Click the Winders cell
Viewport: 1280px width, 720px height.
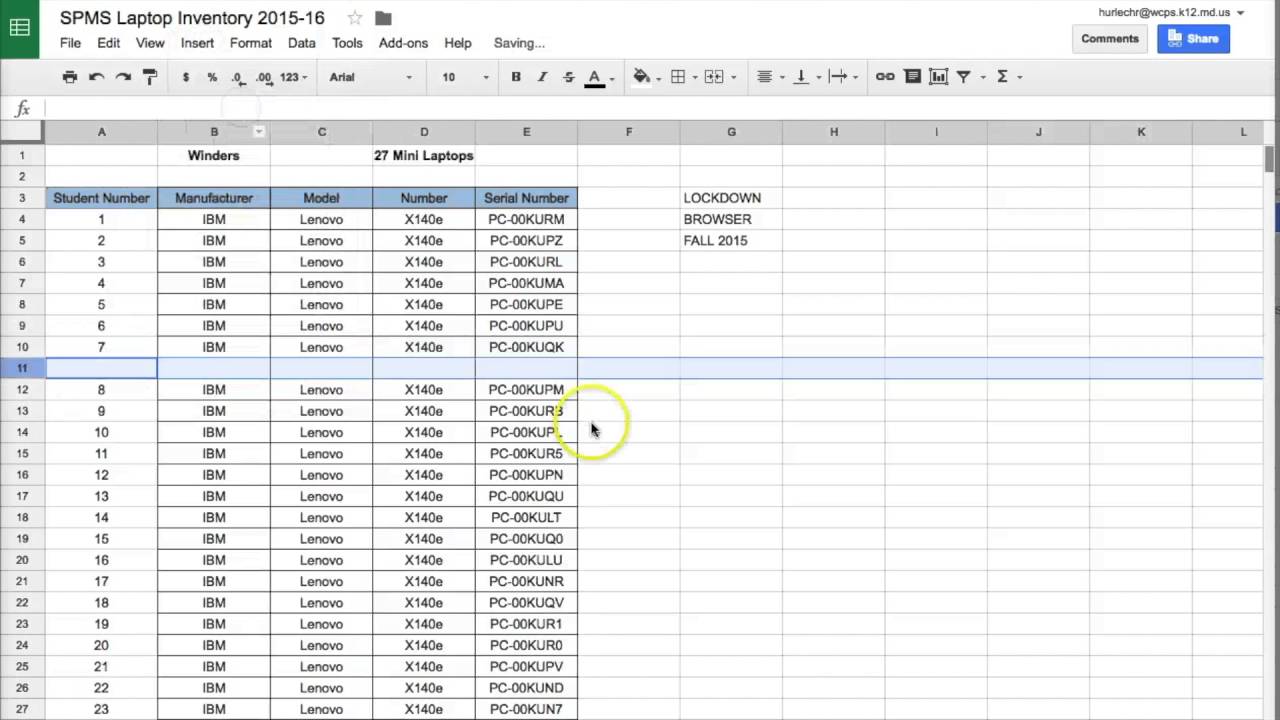[214, 156]
